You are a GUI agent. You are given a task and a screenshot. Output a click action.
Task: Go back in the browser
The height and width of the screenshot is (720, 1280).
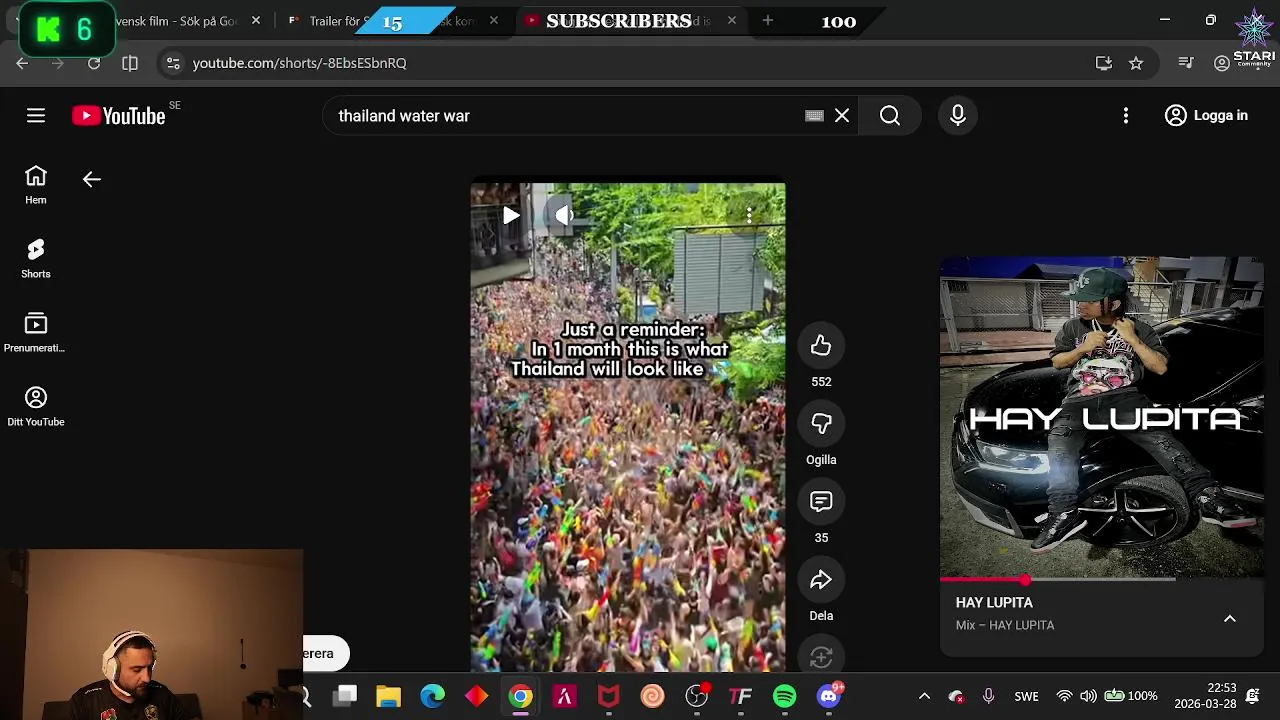pos(22,63)
